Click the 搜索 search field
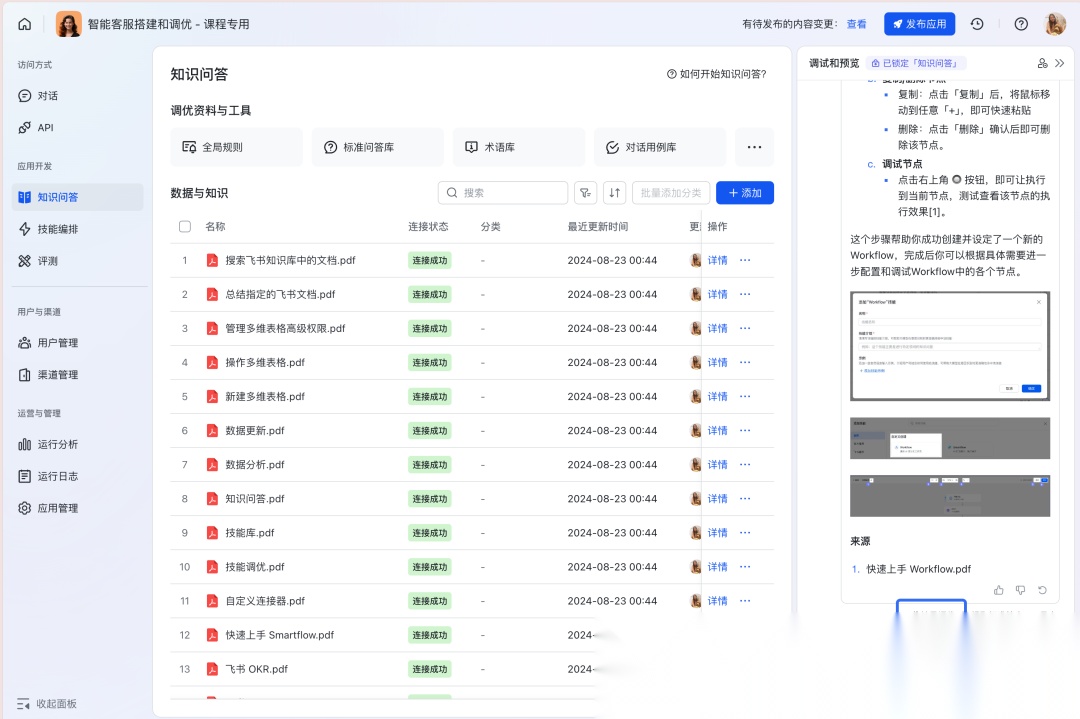This screenshot has height=719, width=1080. [x=503, y=193]
